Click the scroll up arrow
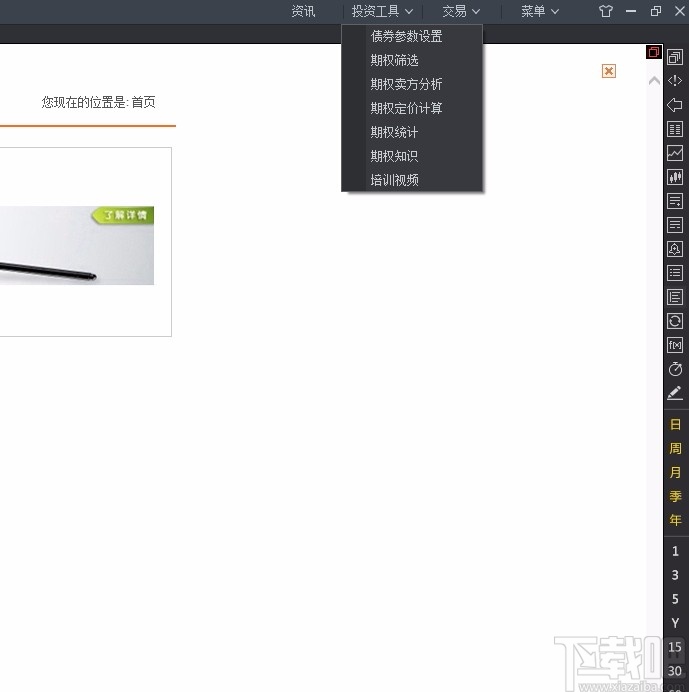The height and width of the screenshot is (692, 689). pyautogui.click(x=654, y=81)
